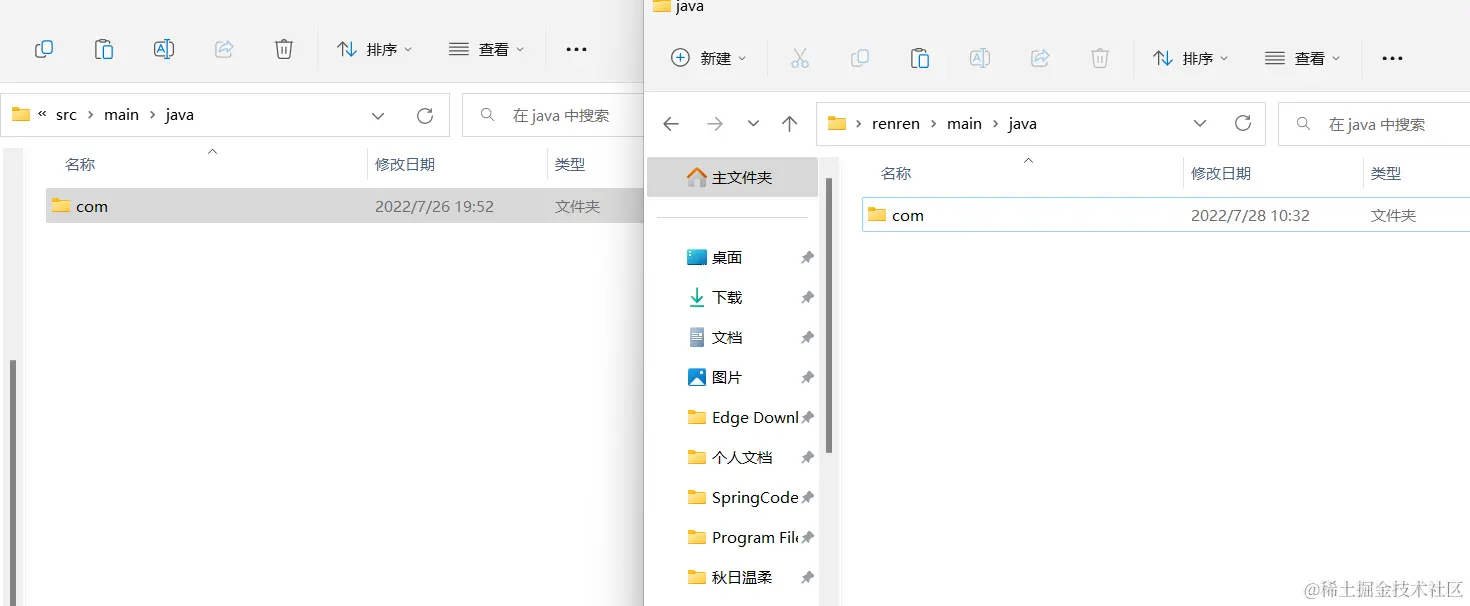
Task: Unpin 桌面 using its pin icon
Action: pos(807,258)
